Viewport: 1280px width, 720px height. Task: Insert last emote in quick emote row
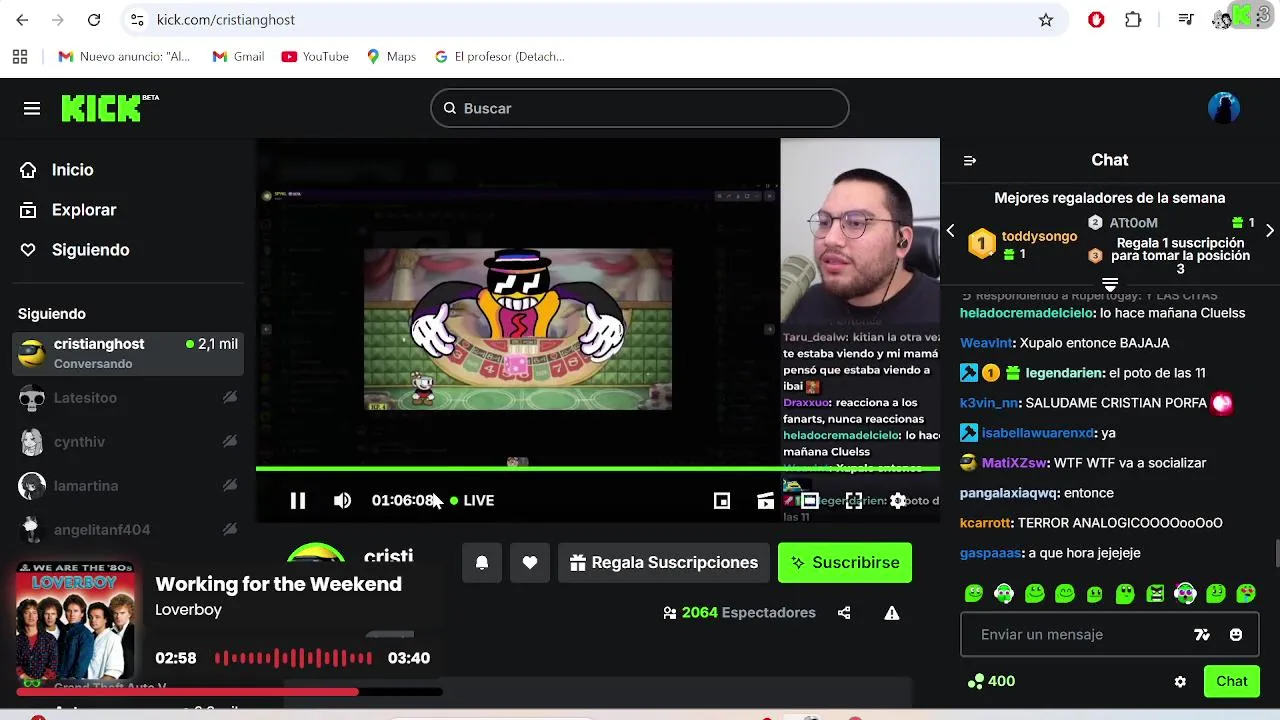(1246, 593)
